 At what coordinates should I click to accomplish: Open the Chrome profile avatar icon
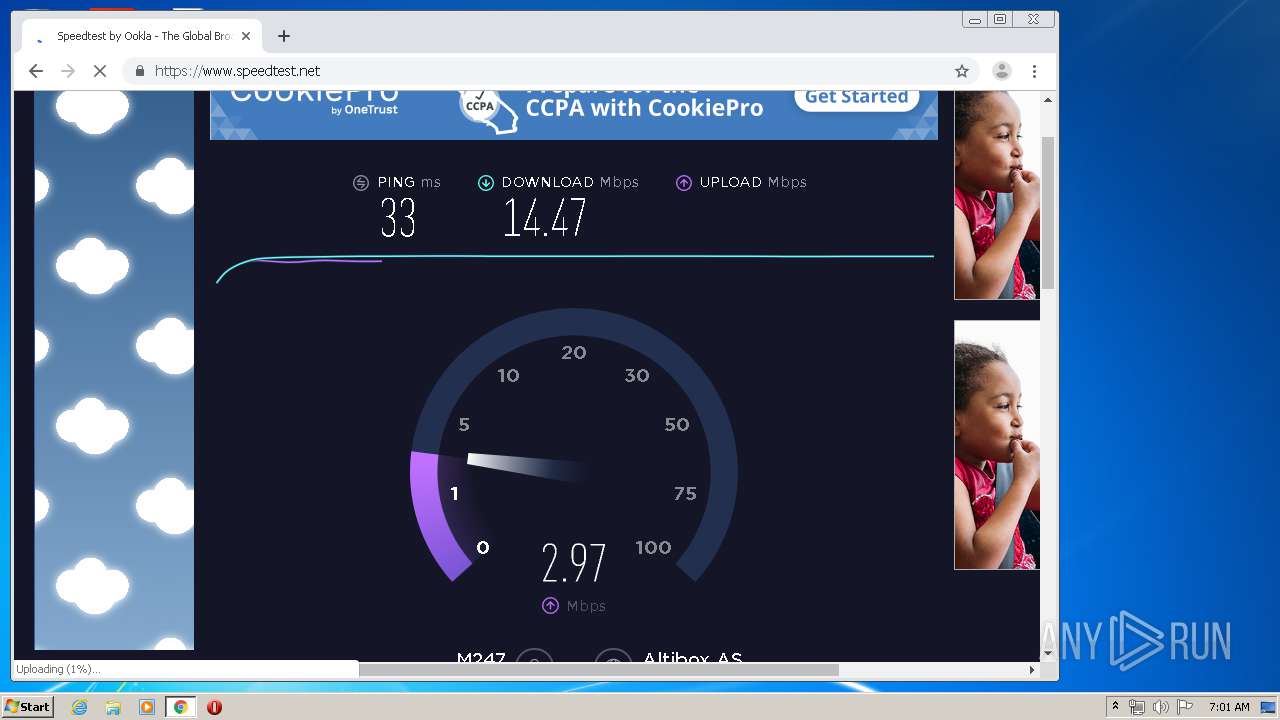pyautogui.click(x=1001, y=71)
